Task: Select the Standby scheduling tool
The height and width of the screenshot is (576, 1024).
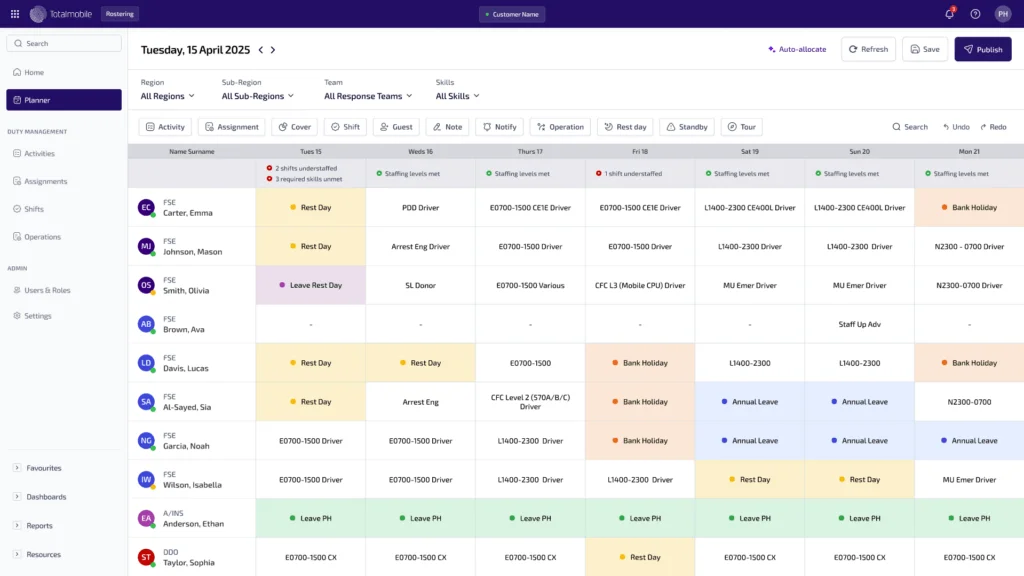Action: point(687,127)
